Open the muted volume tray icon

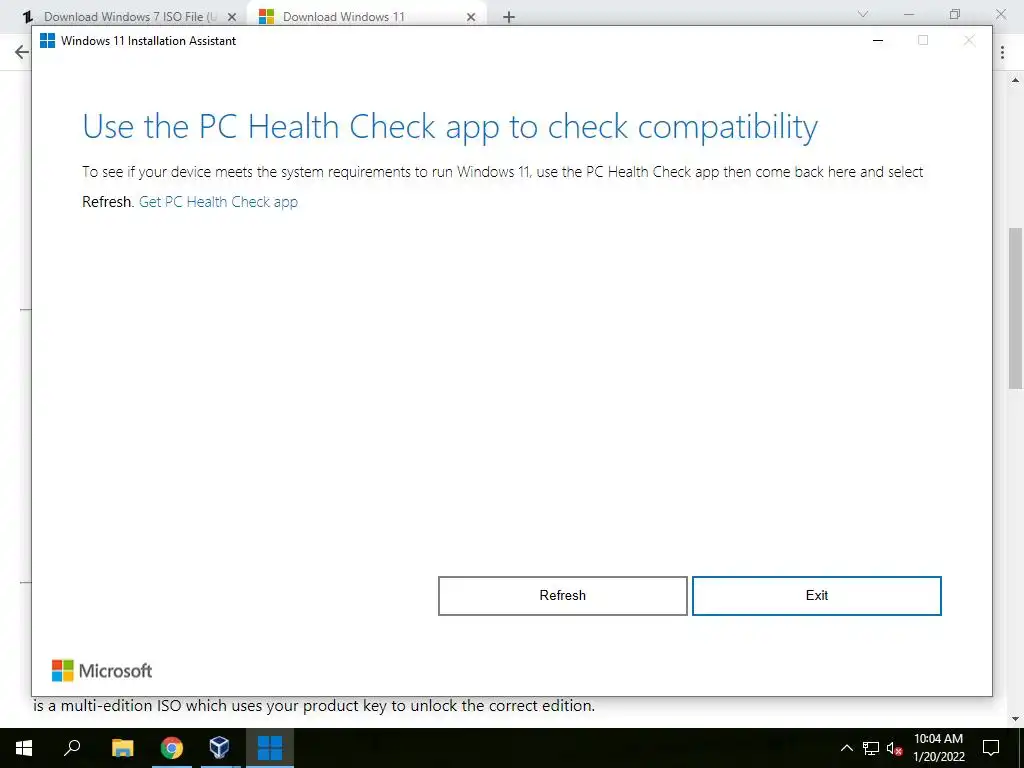pyautogui.click(x=895, y=748)
